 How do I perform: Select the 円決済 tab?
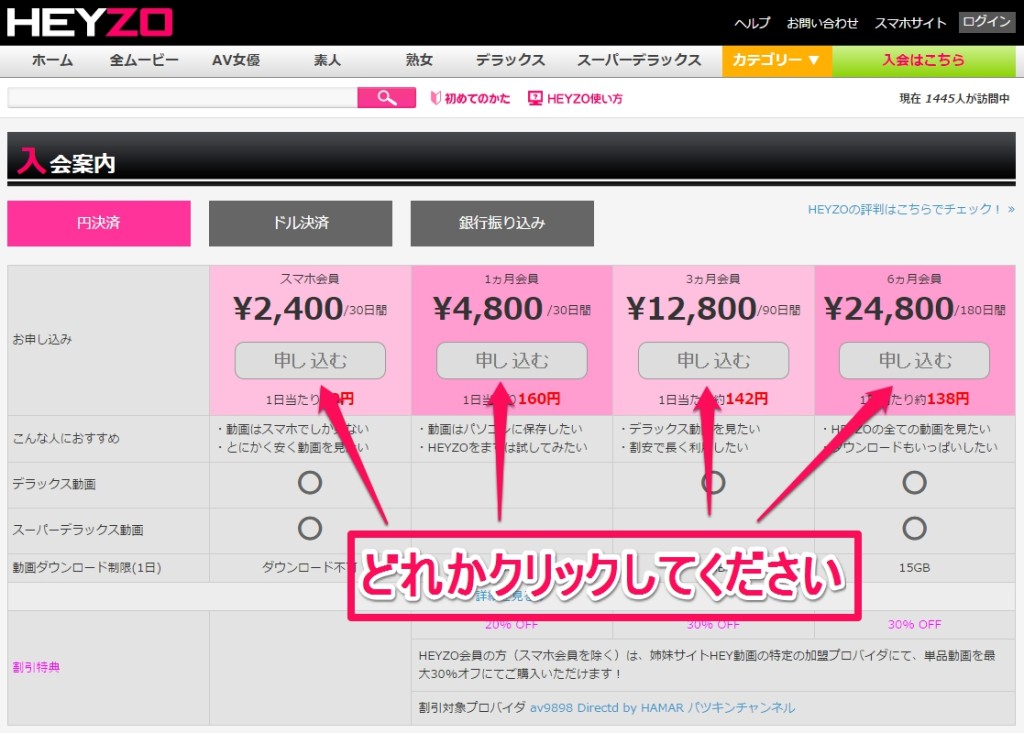pyautogui.click(x=99, y=223)
